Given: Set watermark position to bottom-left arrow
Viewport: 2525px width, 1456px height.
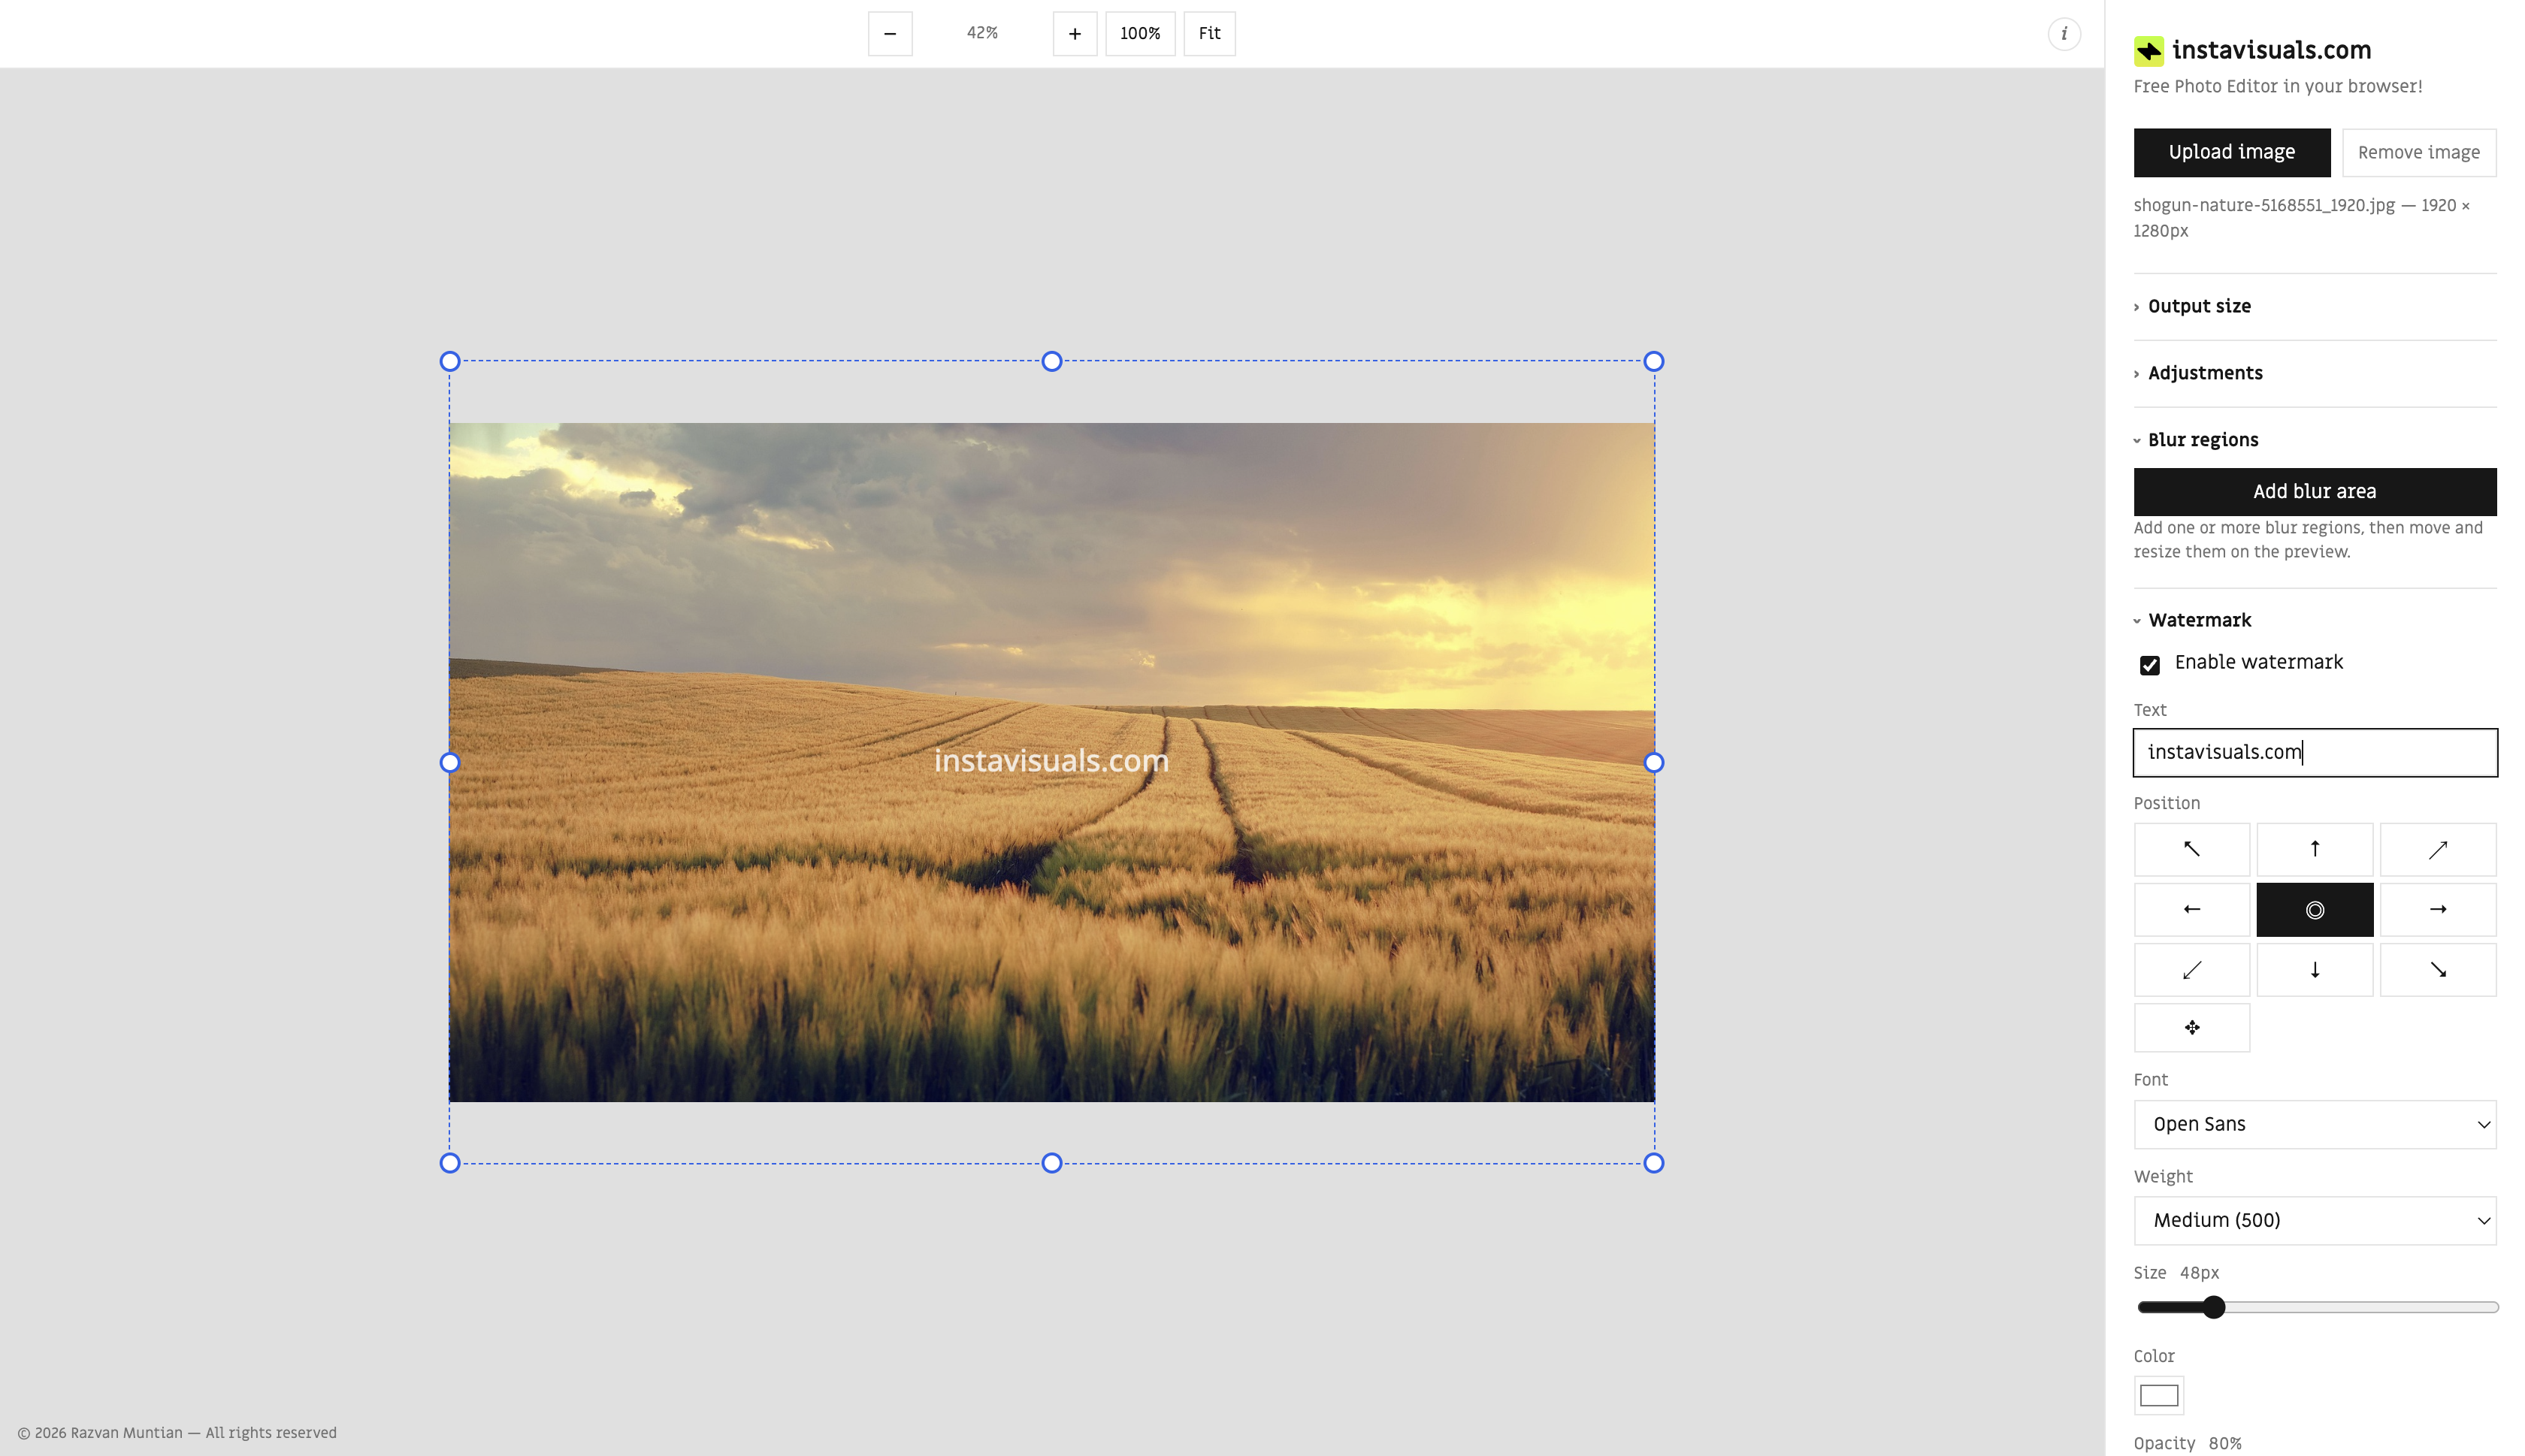Looking at the screenshot, I should coord(2191,970).
